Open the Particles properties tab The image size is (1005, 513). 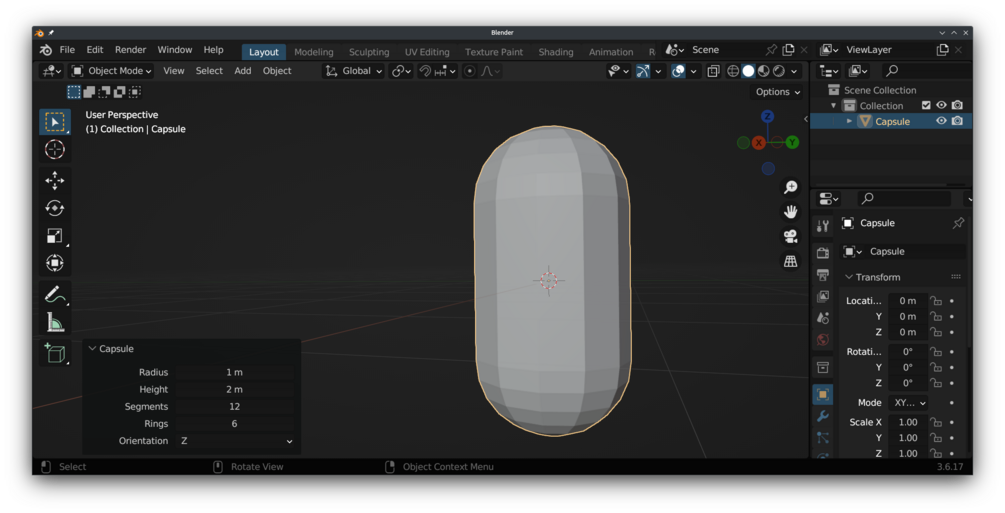click(823, 437)
